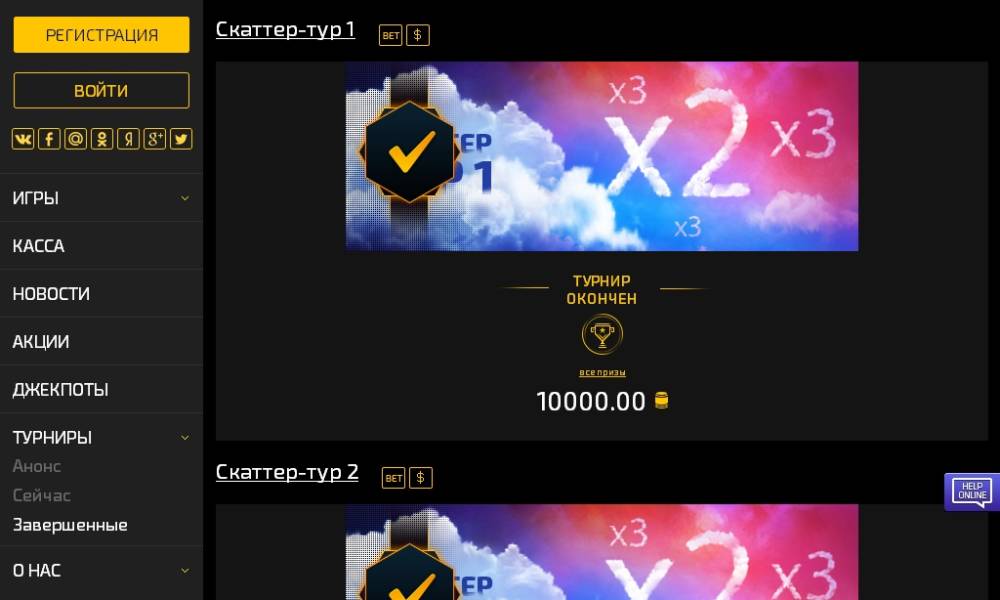
Task: Select the Odnoklassniki login icon
Action: click(102, 138)
